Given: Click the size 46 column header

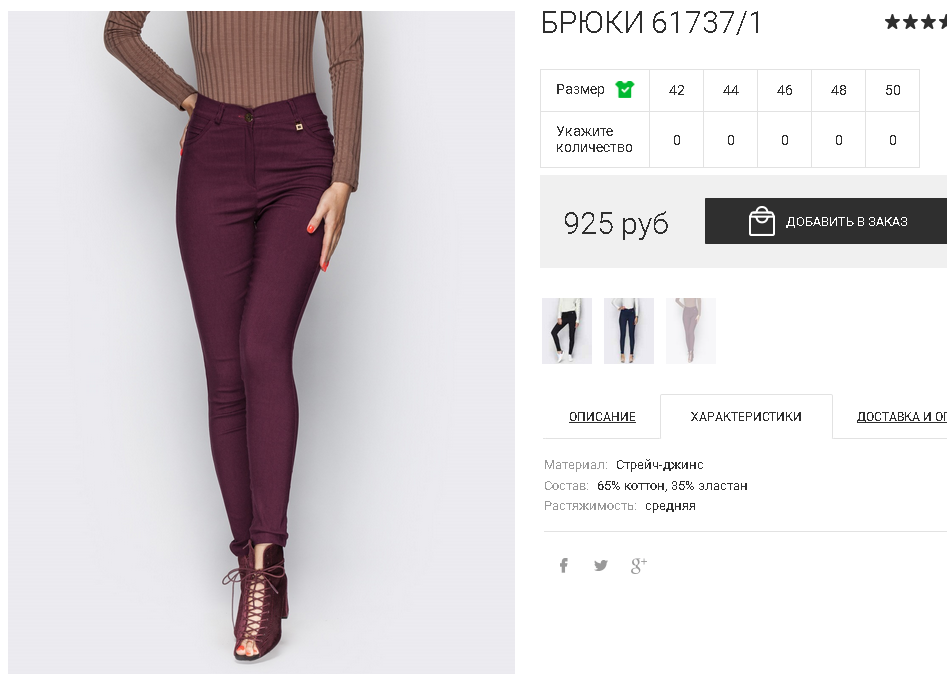Looking at the screenshot, I should 785,91.
